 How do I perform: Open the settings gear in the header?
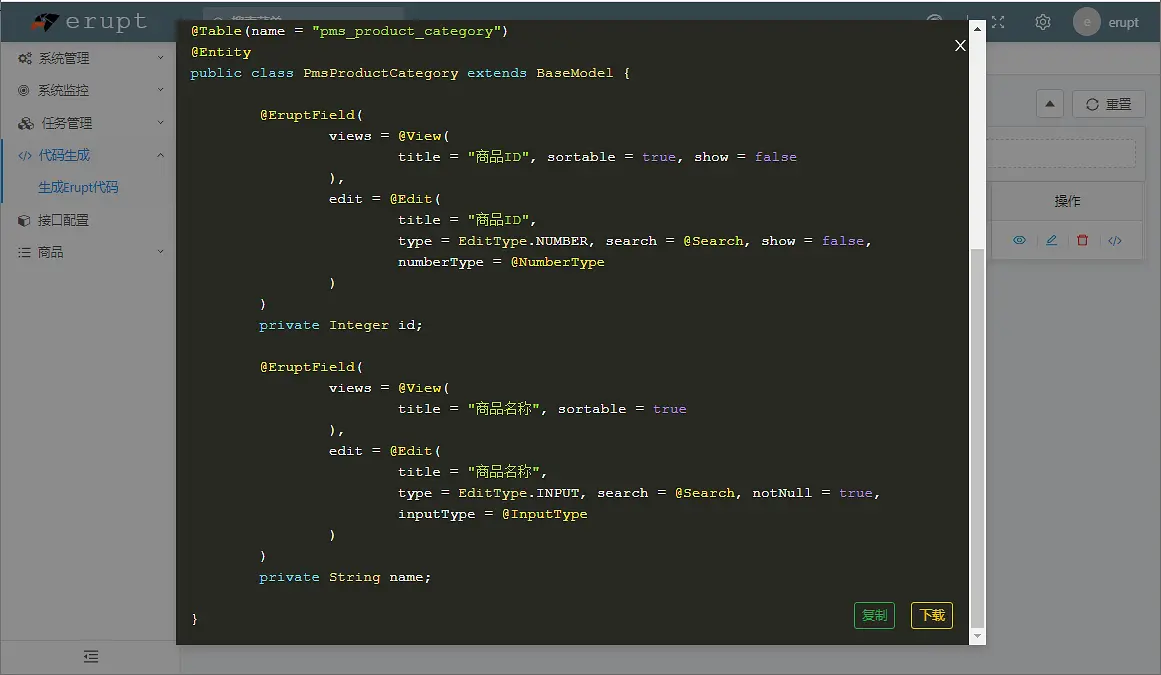tap(1043, 22)
